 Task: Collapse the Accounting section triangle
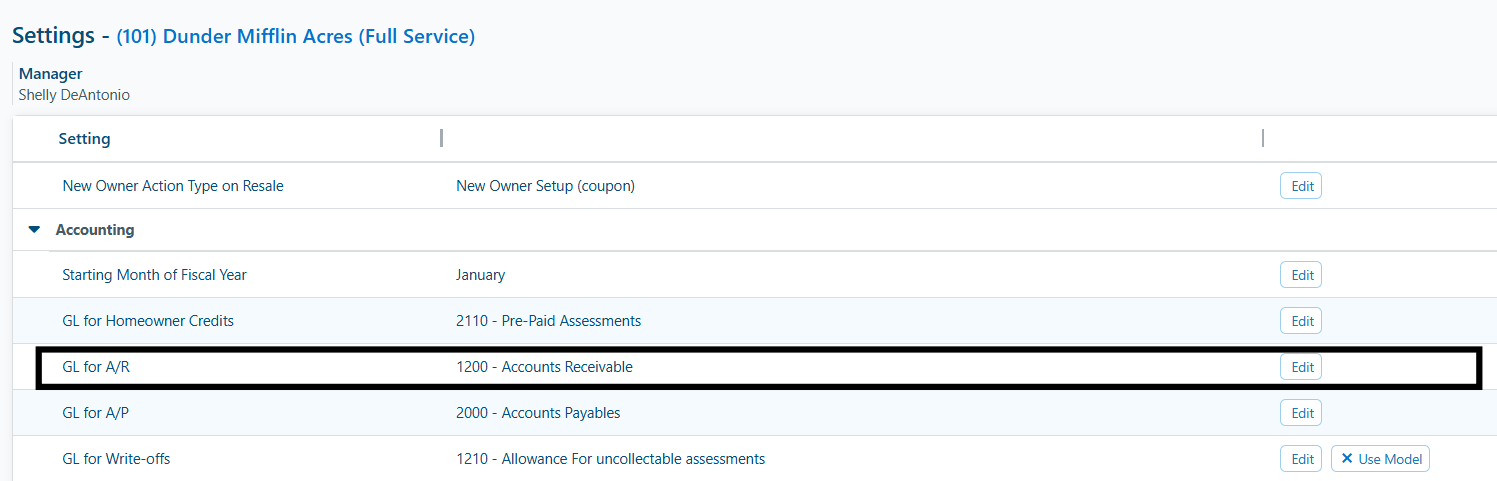tap(35, 230)
